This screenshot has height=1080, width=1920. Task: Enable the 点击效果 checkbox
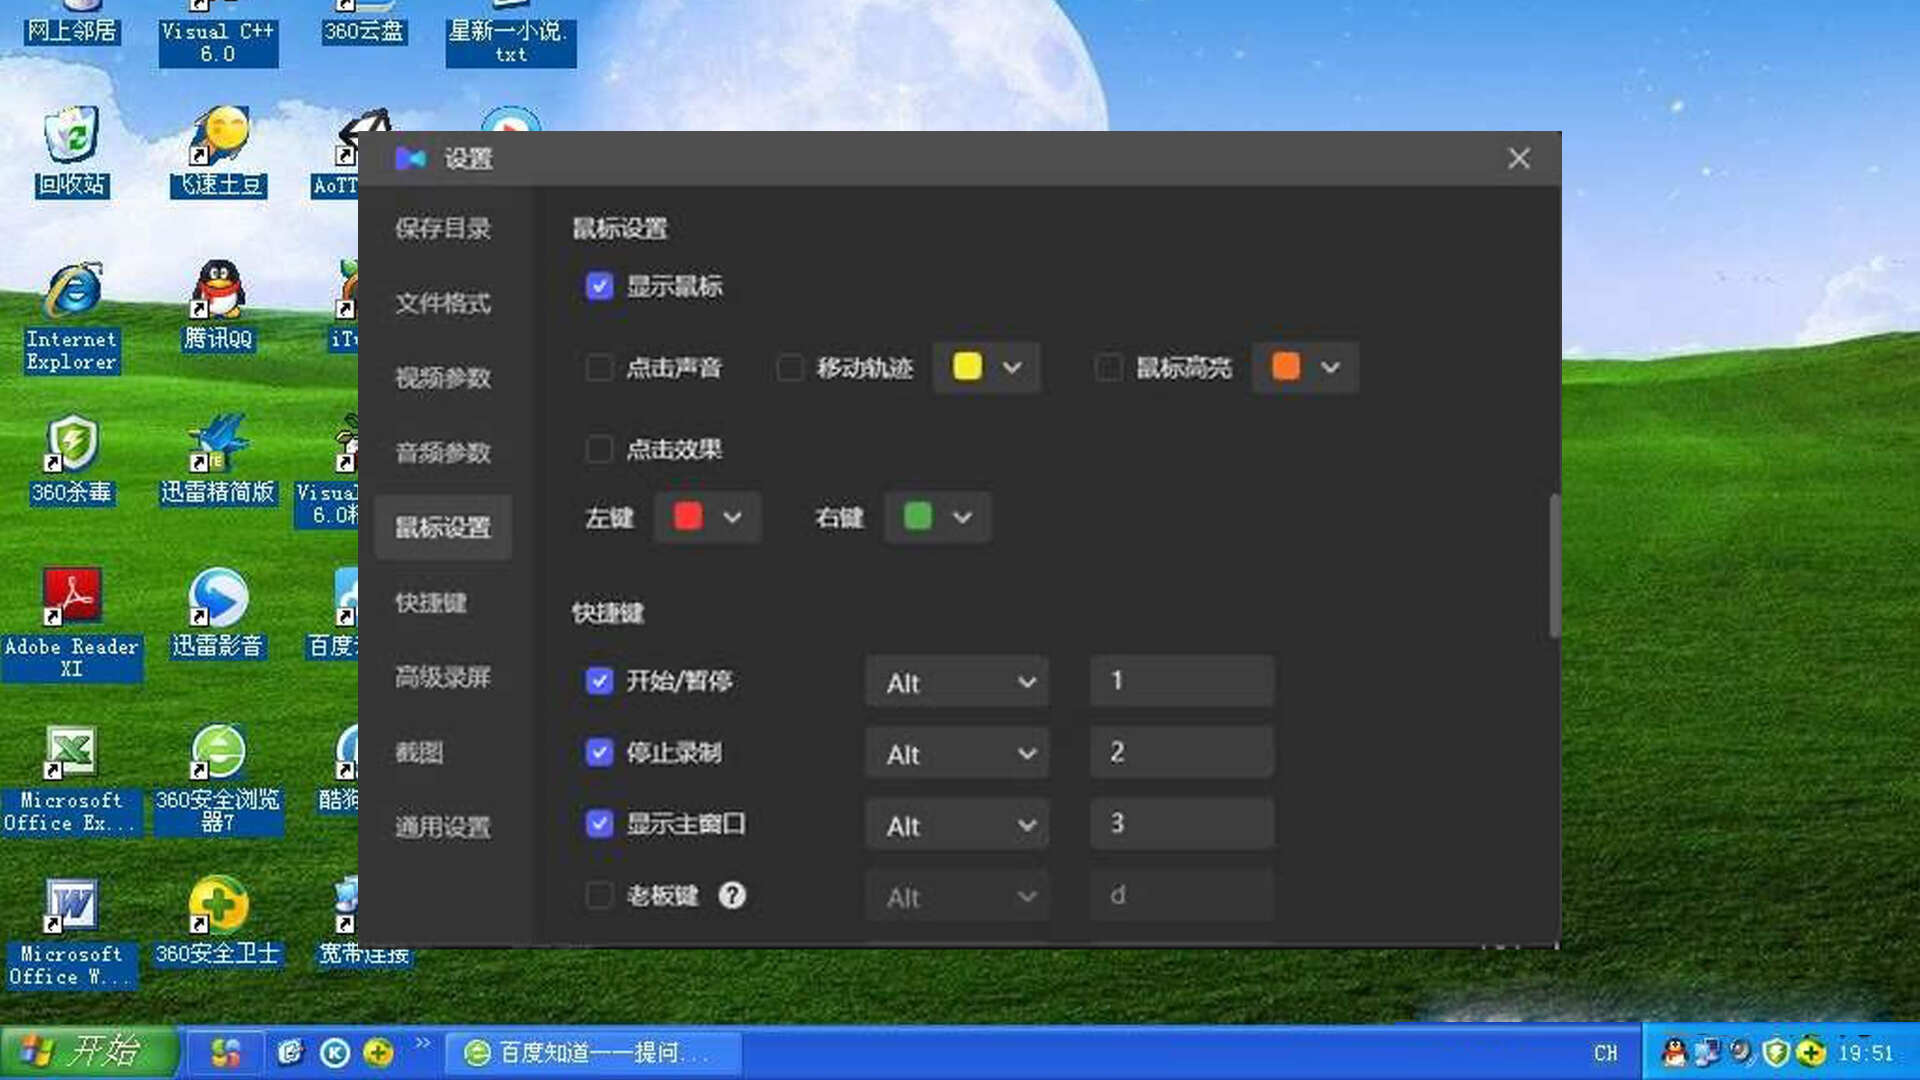599,449
